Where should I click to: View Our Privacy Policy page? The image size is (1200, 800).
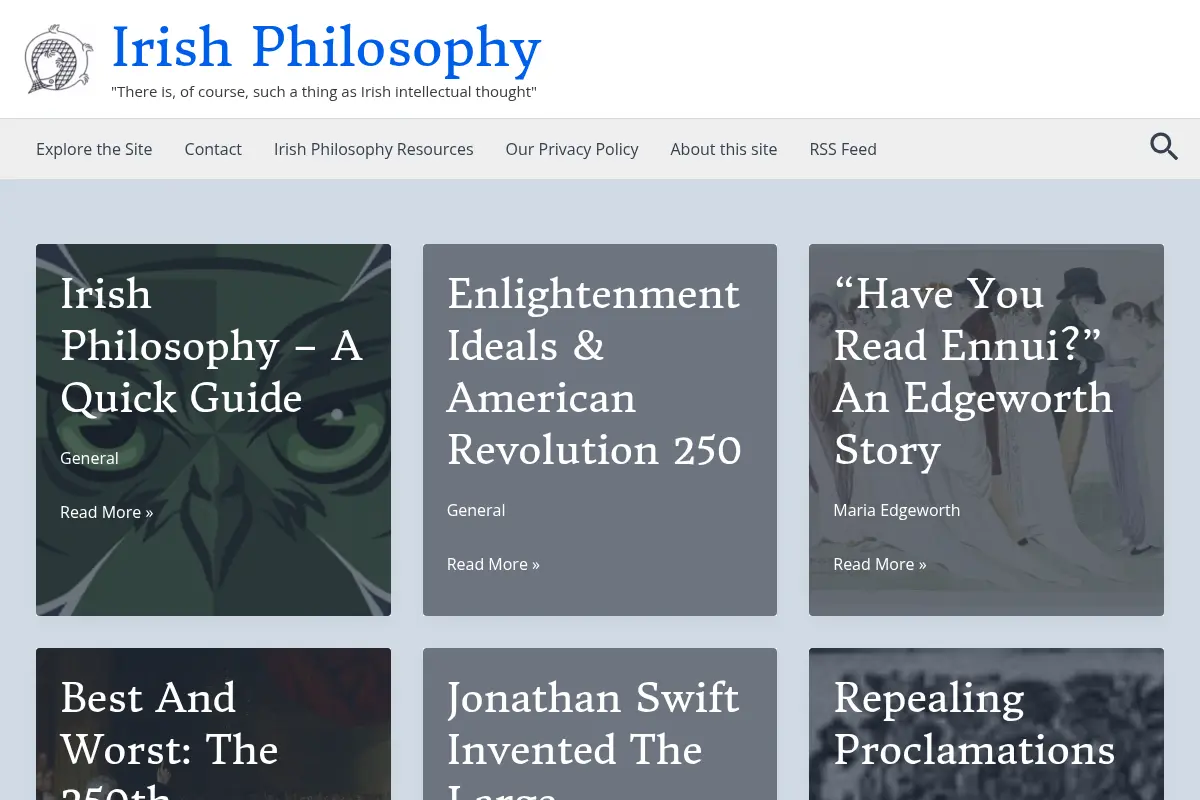[572, 149]
